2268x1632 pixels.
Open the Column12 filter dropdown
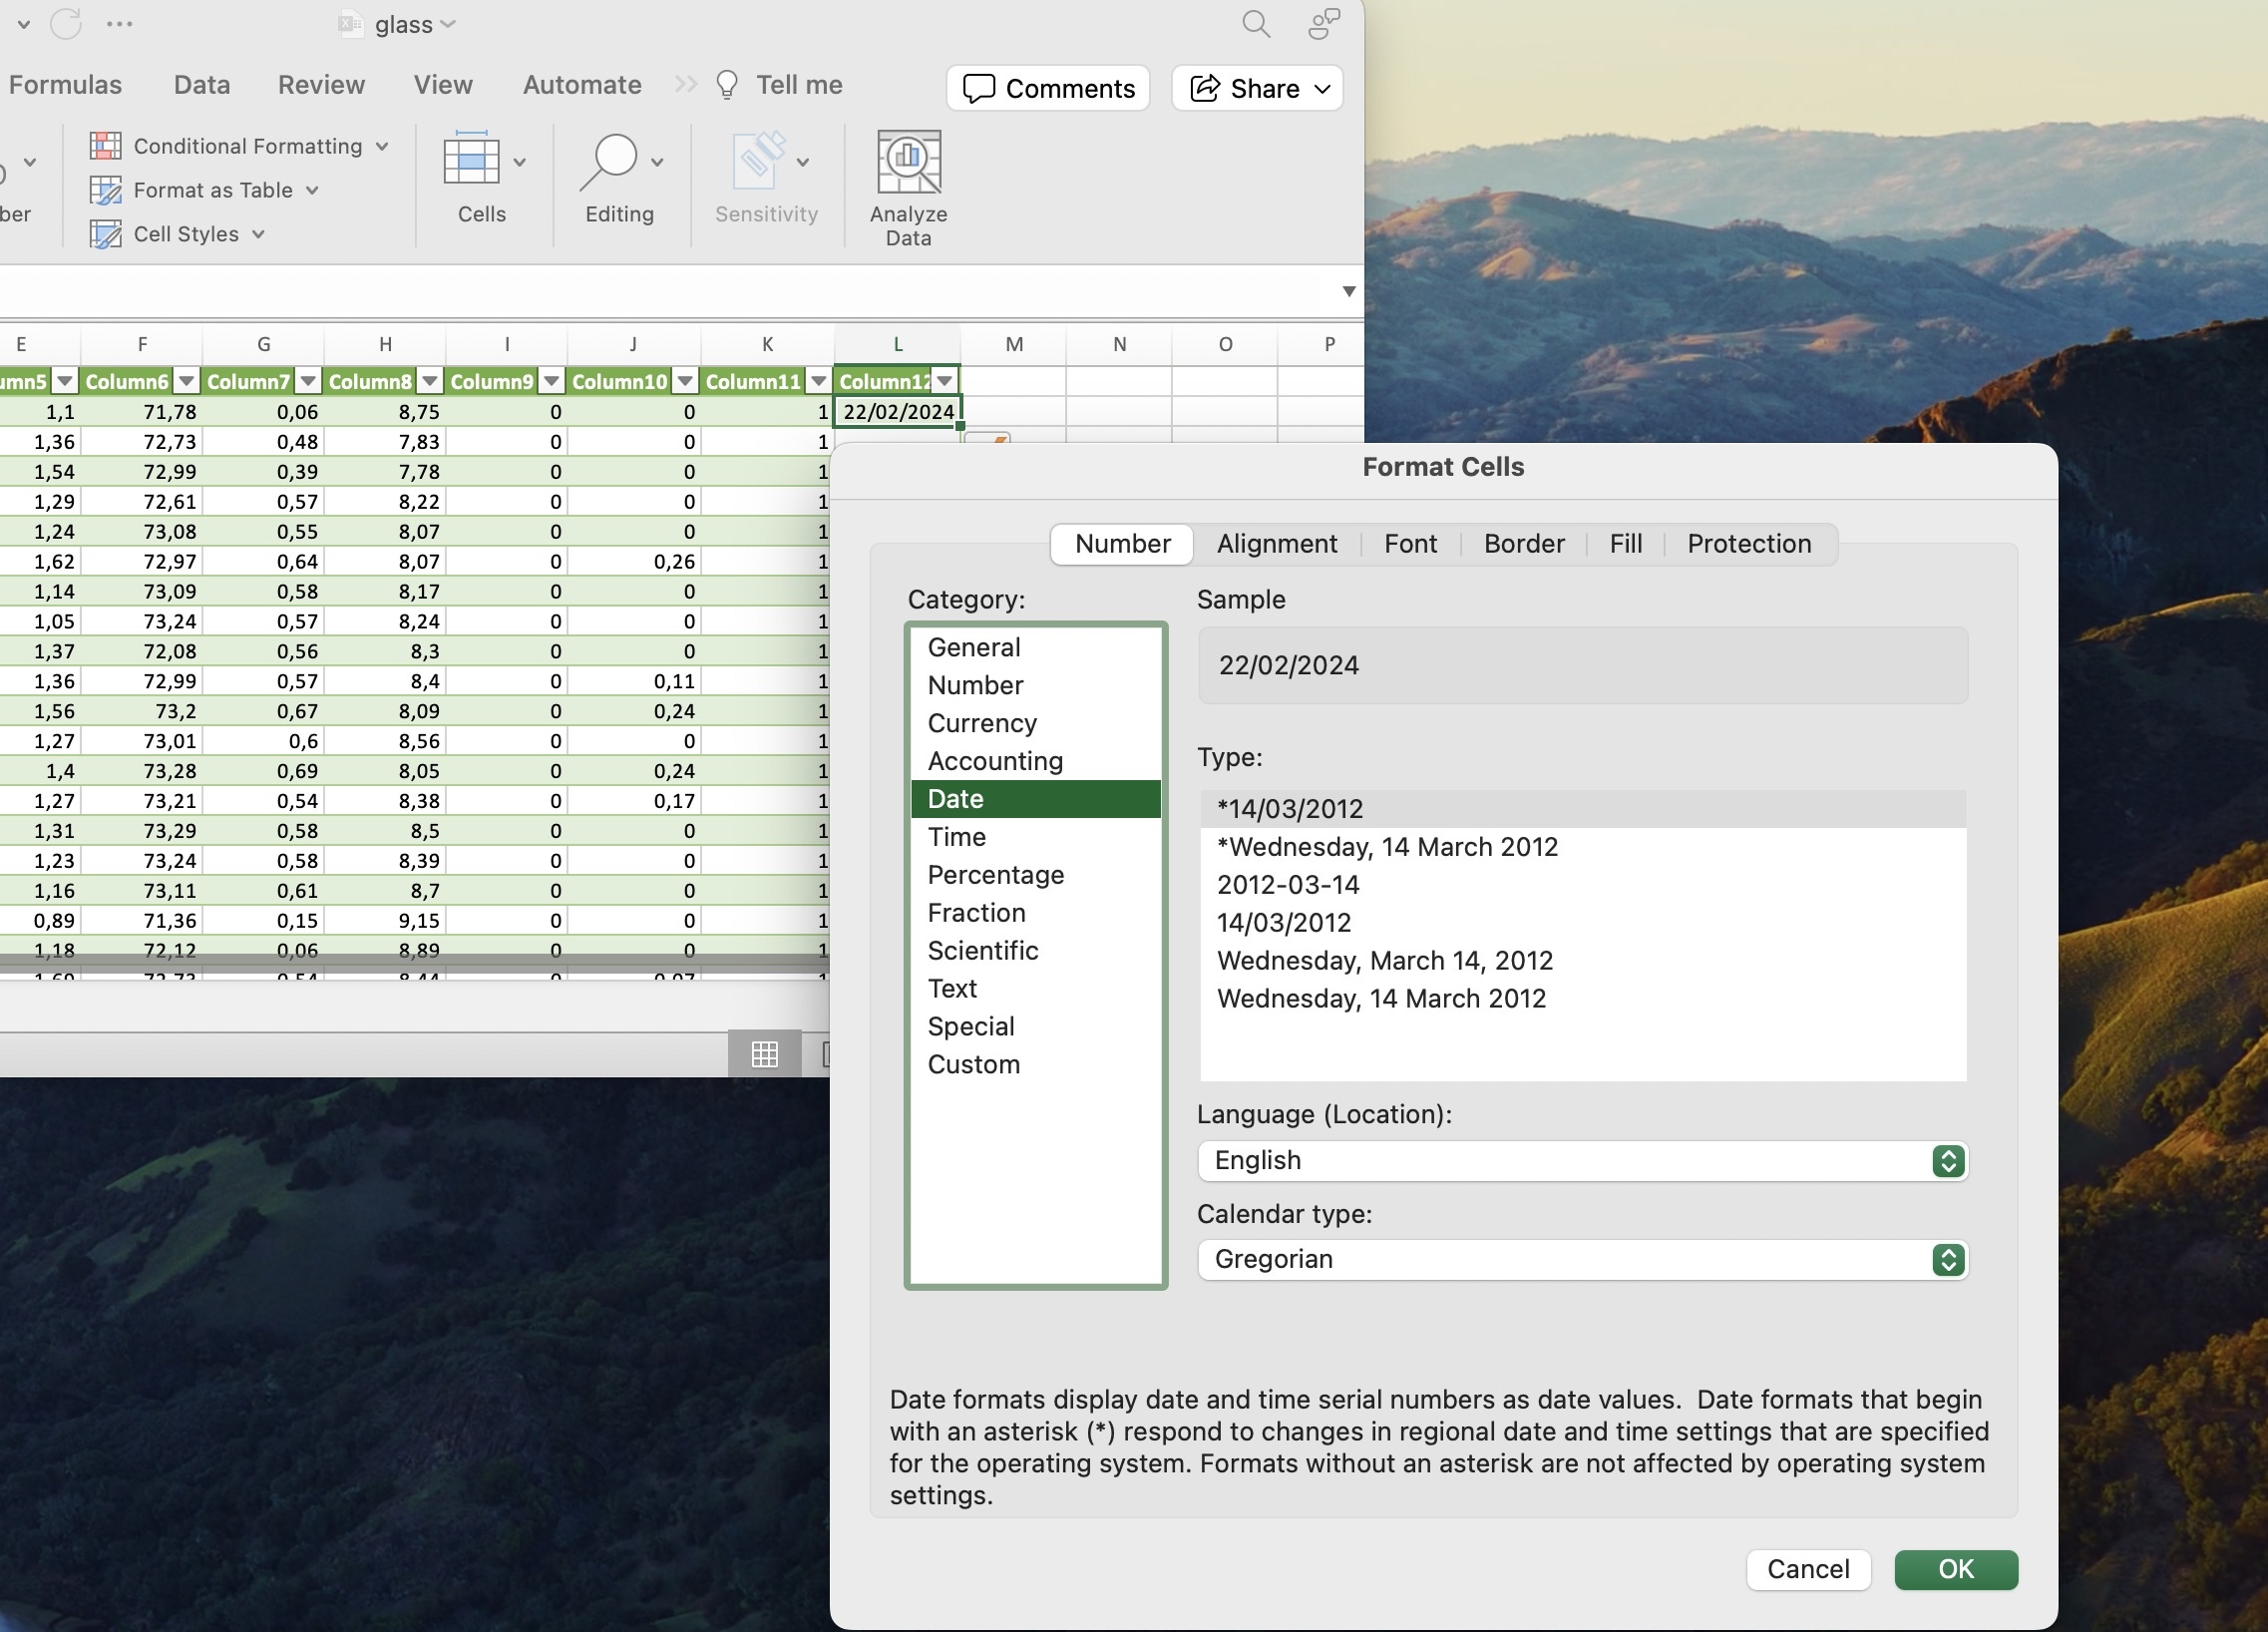[x=945, y=381]
